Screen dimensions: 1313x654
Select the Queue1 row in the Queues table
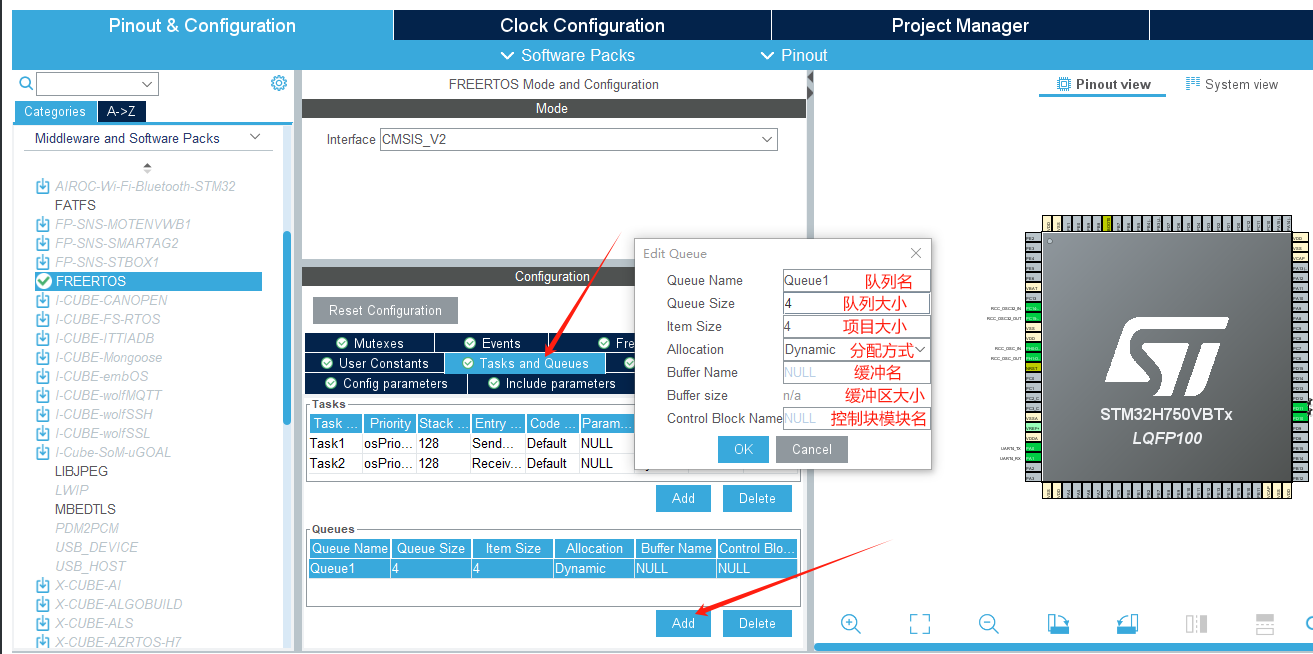click(553, 568)
